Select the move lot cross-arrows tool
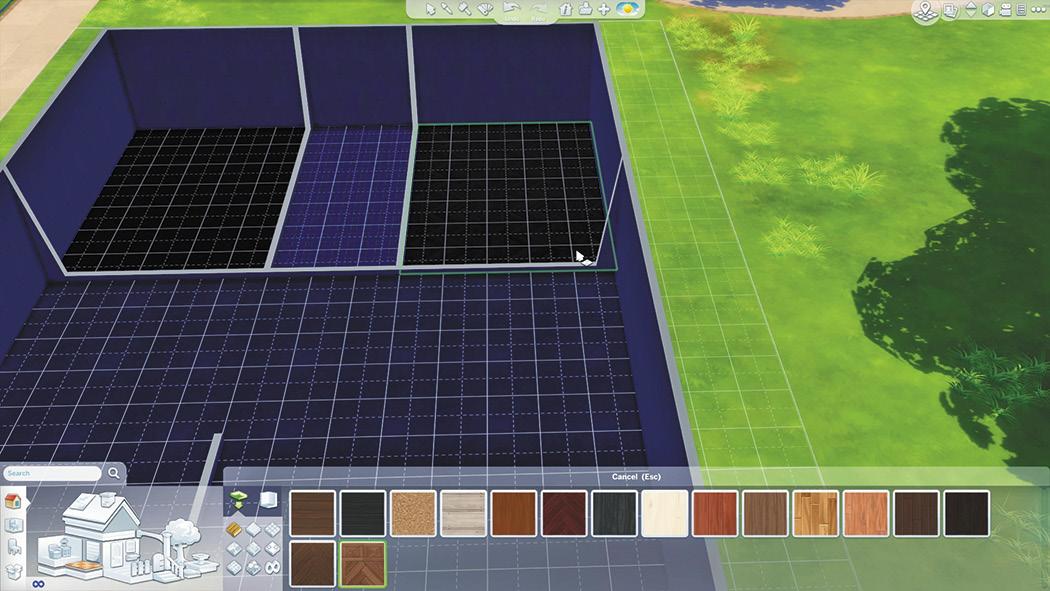 [x=603, y=9]
